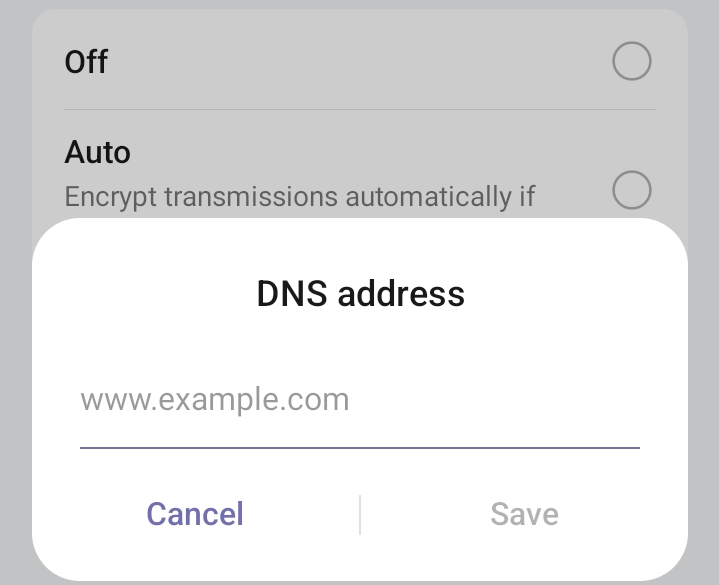Tap the dimmed margin right of the Auto radio
719x585 pixels.
703,190
